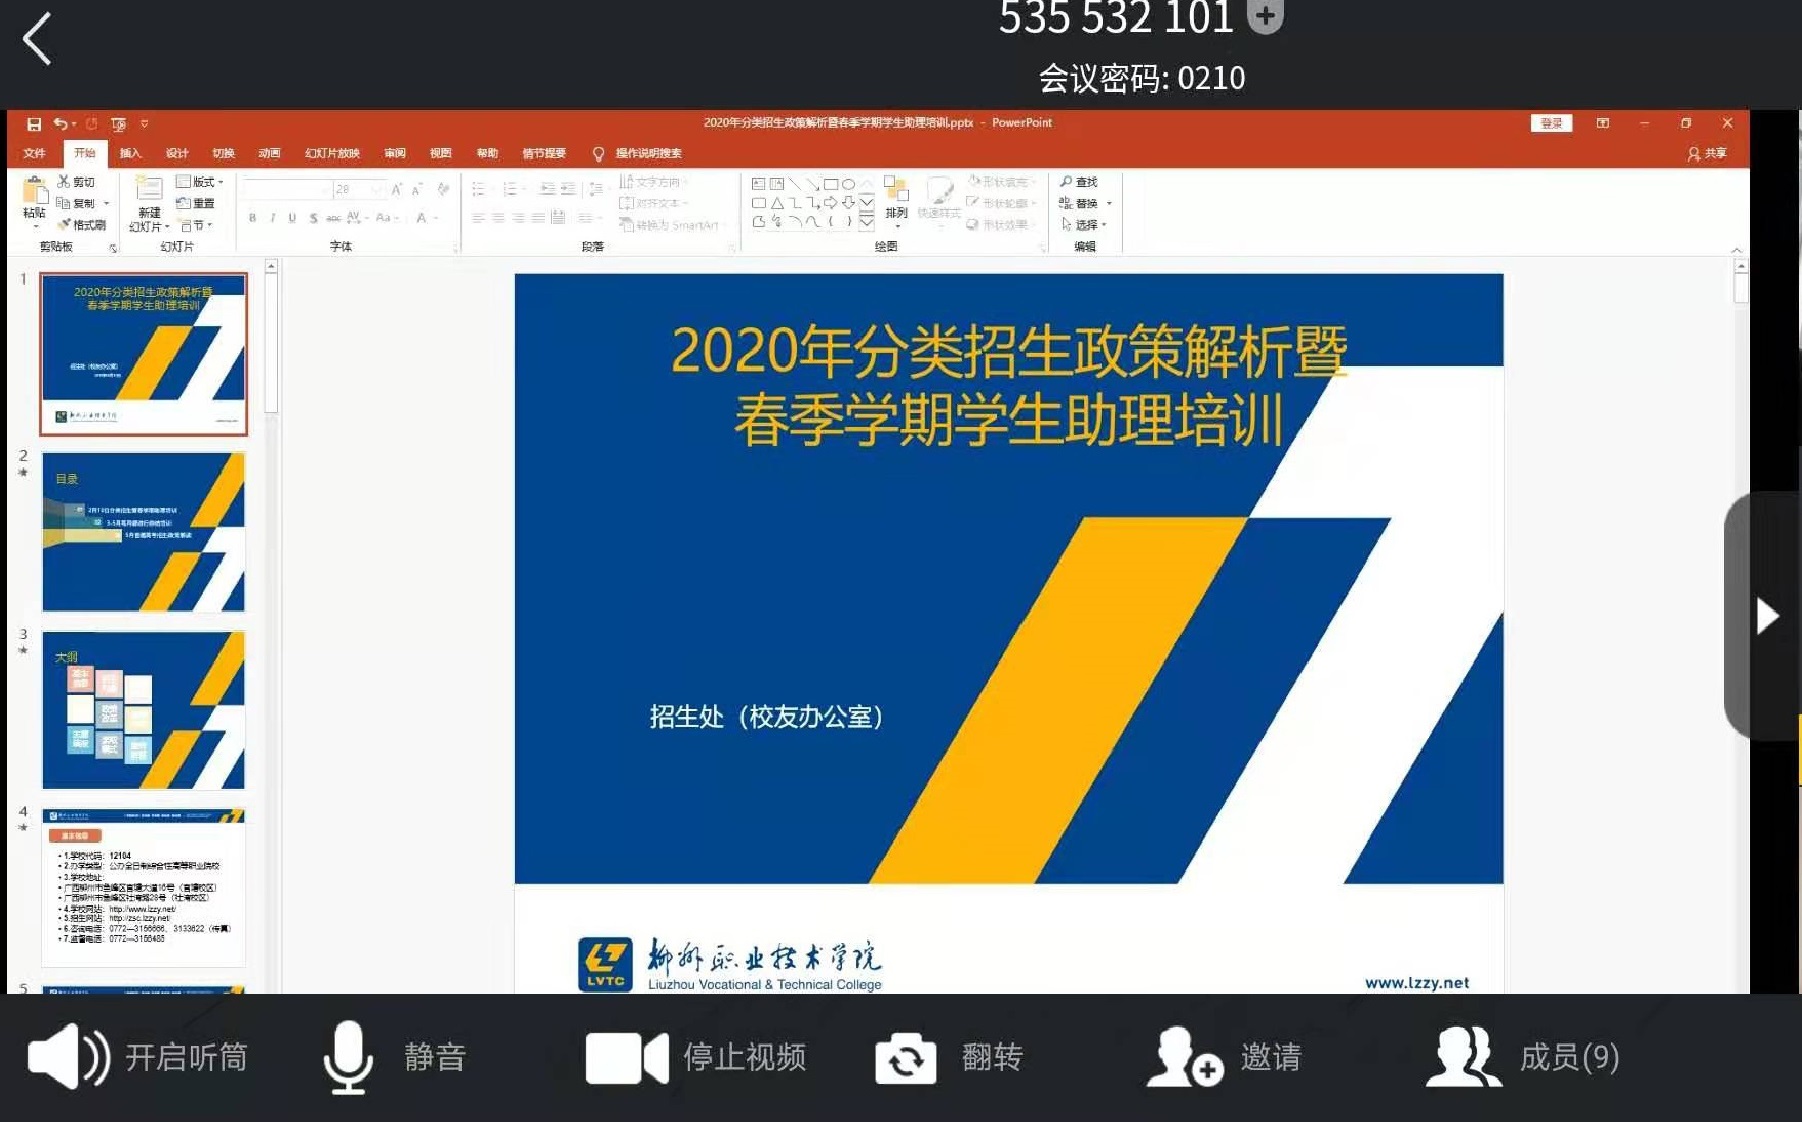Viewport: 1802px width, 1122px height.
Task: Click the Paste (粘贴) clipboard icon
Action: click(x=34, y=197)
